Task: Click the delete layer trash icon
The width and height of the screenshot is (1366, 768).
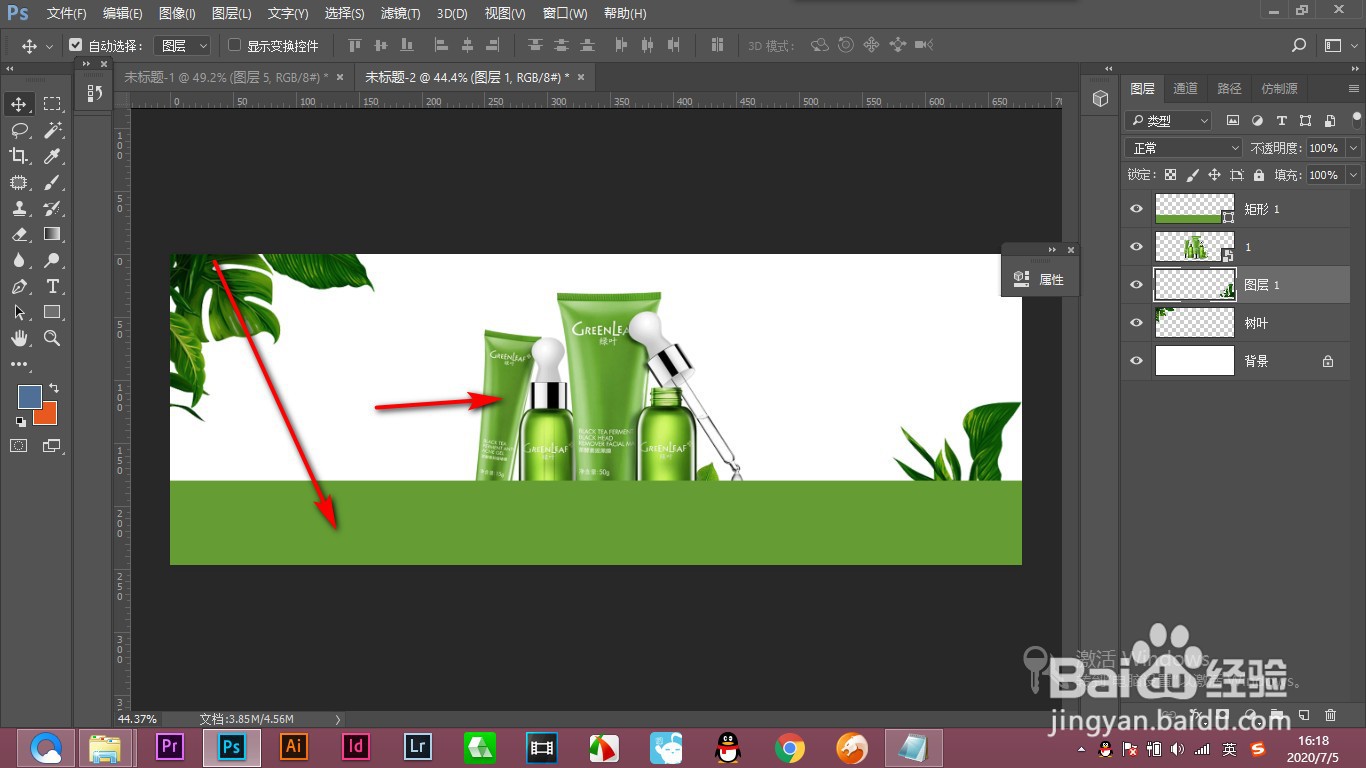Action: (x=1330, y=715)
